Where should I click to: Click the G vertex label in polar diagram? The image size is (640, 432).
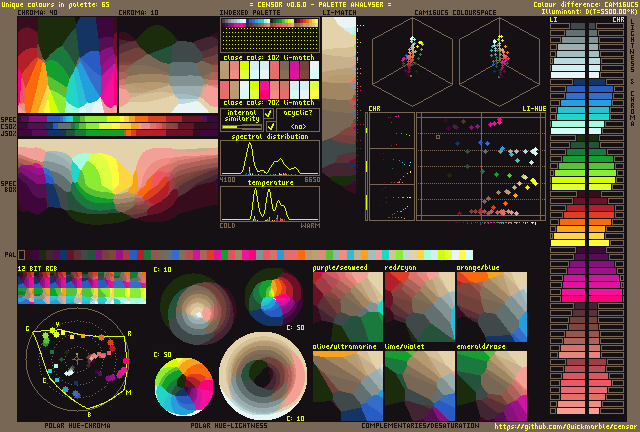click(x=28, y=329)
